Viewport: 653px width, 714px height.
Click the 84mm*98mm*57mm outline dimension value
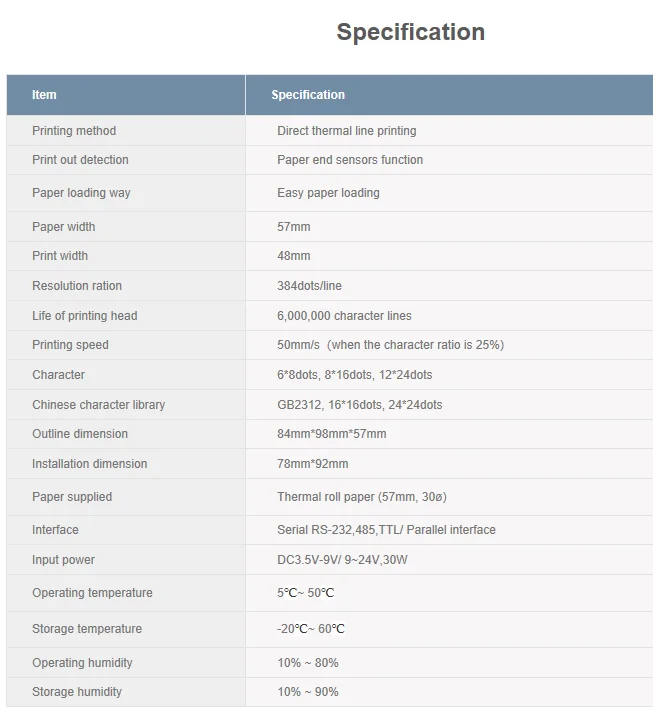(331, 434)
